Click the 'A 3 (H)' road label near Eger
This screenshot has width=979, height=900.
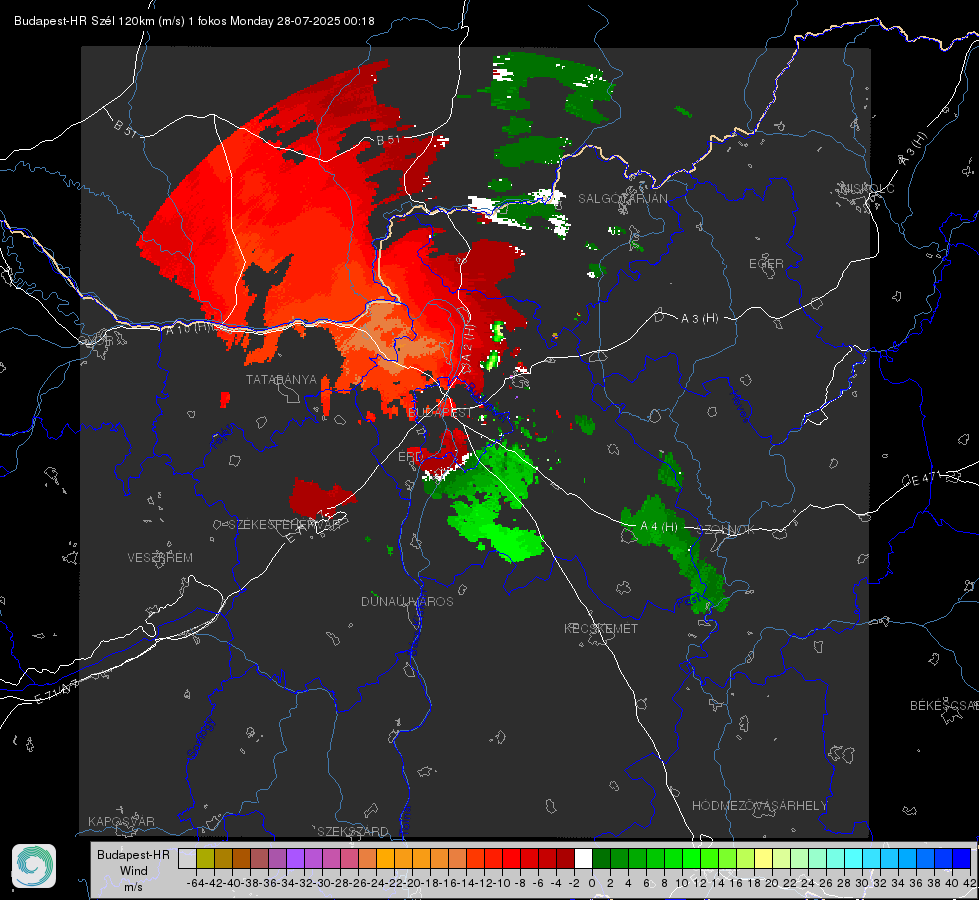[x=699, y=319]
